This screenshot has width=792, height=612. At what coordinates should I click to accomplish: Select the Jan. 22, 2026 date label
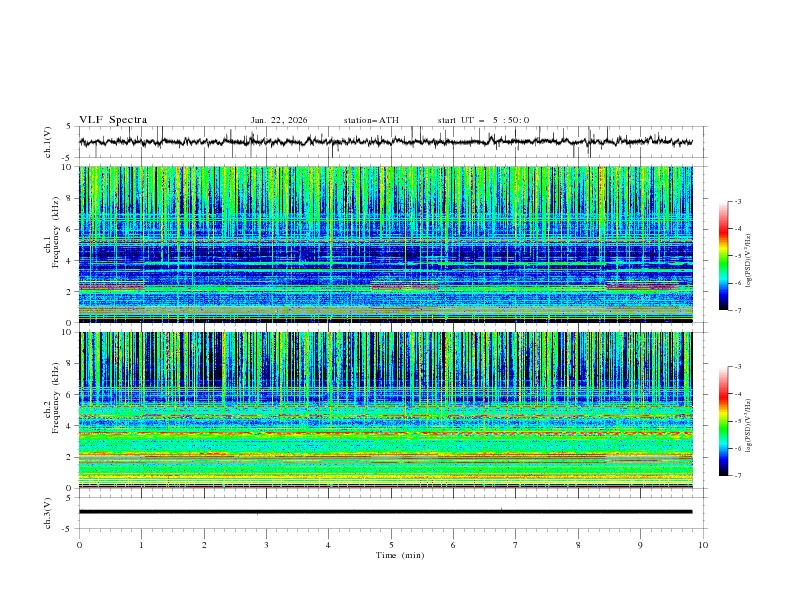(279, 120)
